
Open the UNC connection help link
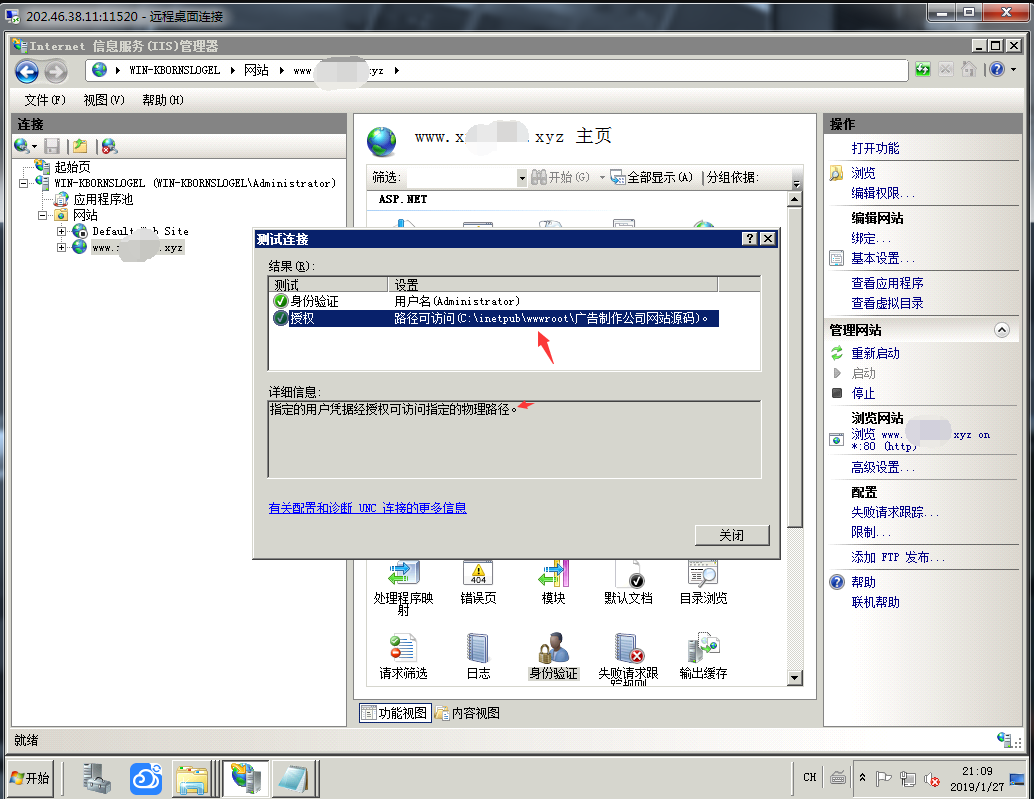pyautogui.click(x=367, y=508)
